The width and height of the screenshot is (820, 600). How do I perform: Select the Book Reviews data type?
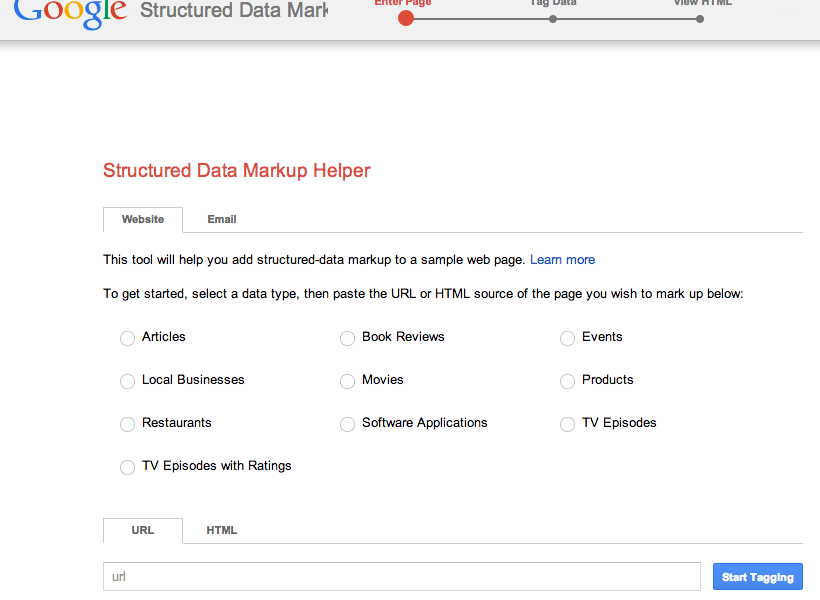(347, 338)
